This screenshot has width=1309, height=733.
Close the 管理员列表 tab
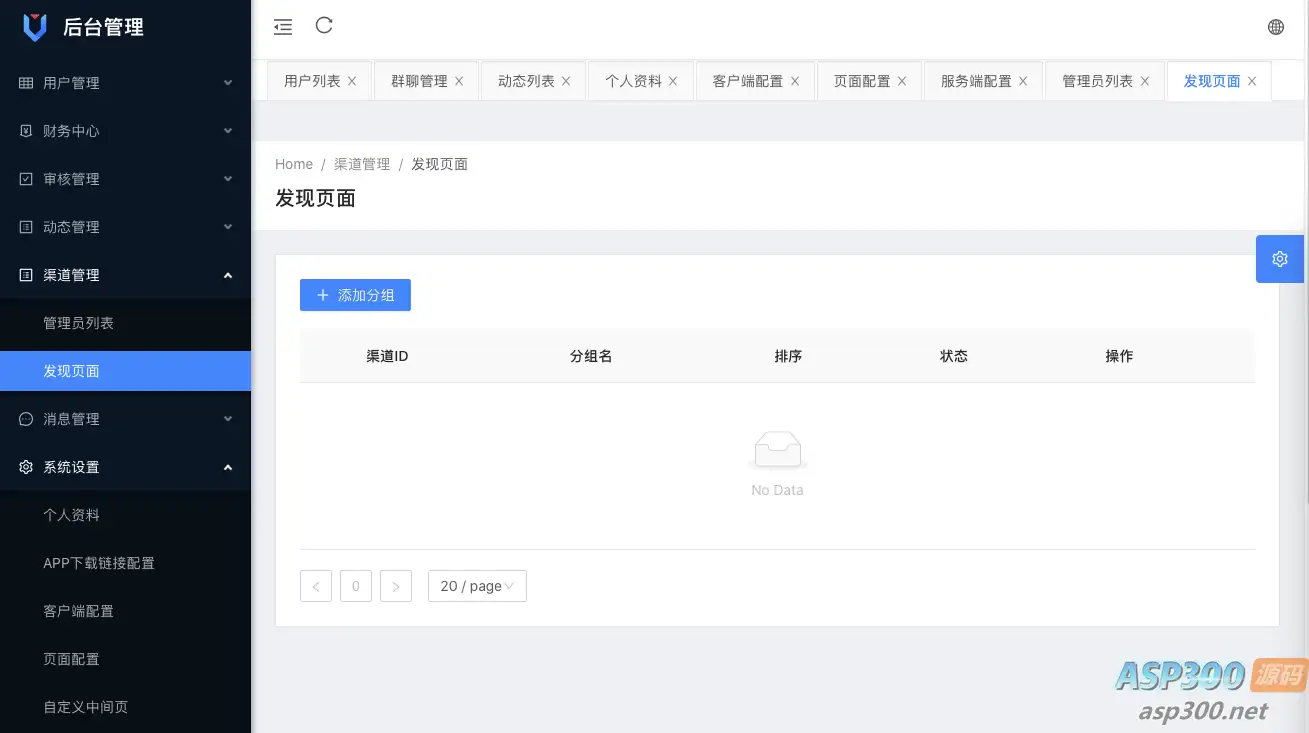tap(1145, 81)
